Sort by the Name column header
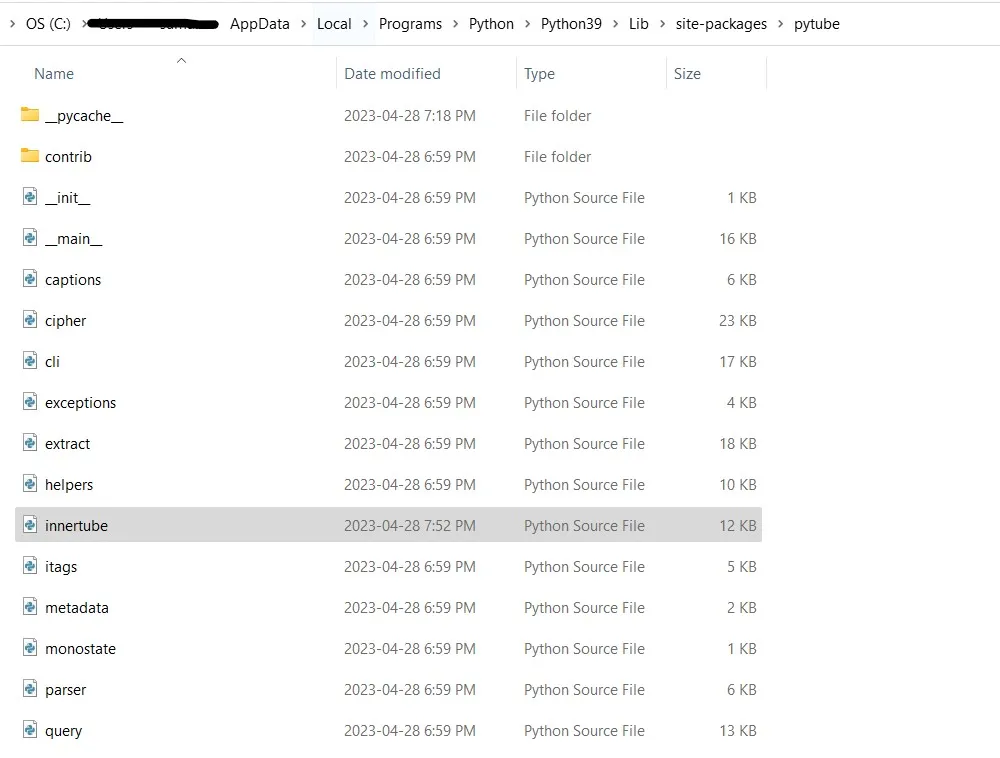 point(54,74)
